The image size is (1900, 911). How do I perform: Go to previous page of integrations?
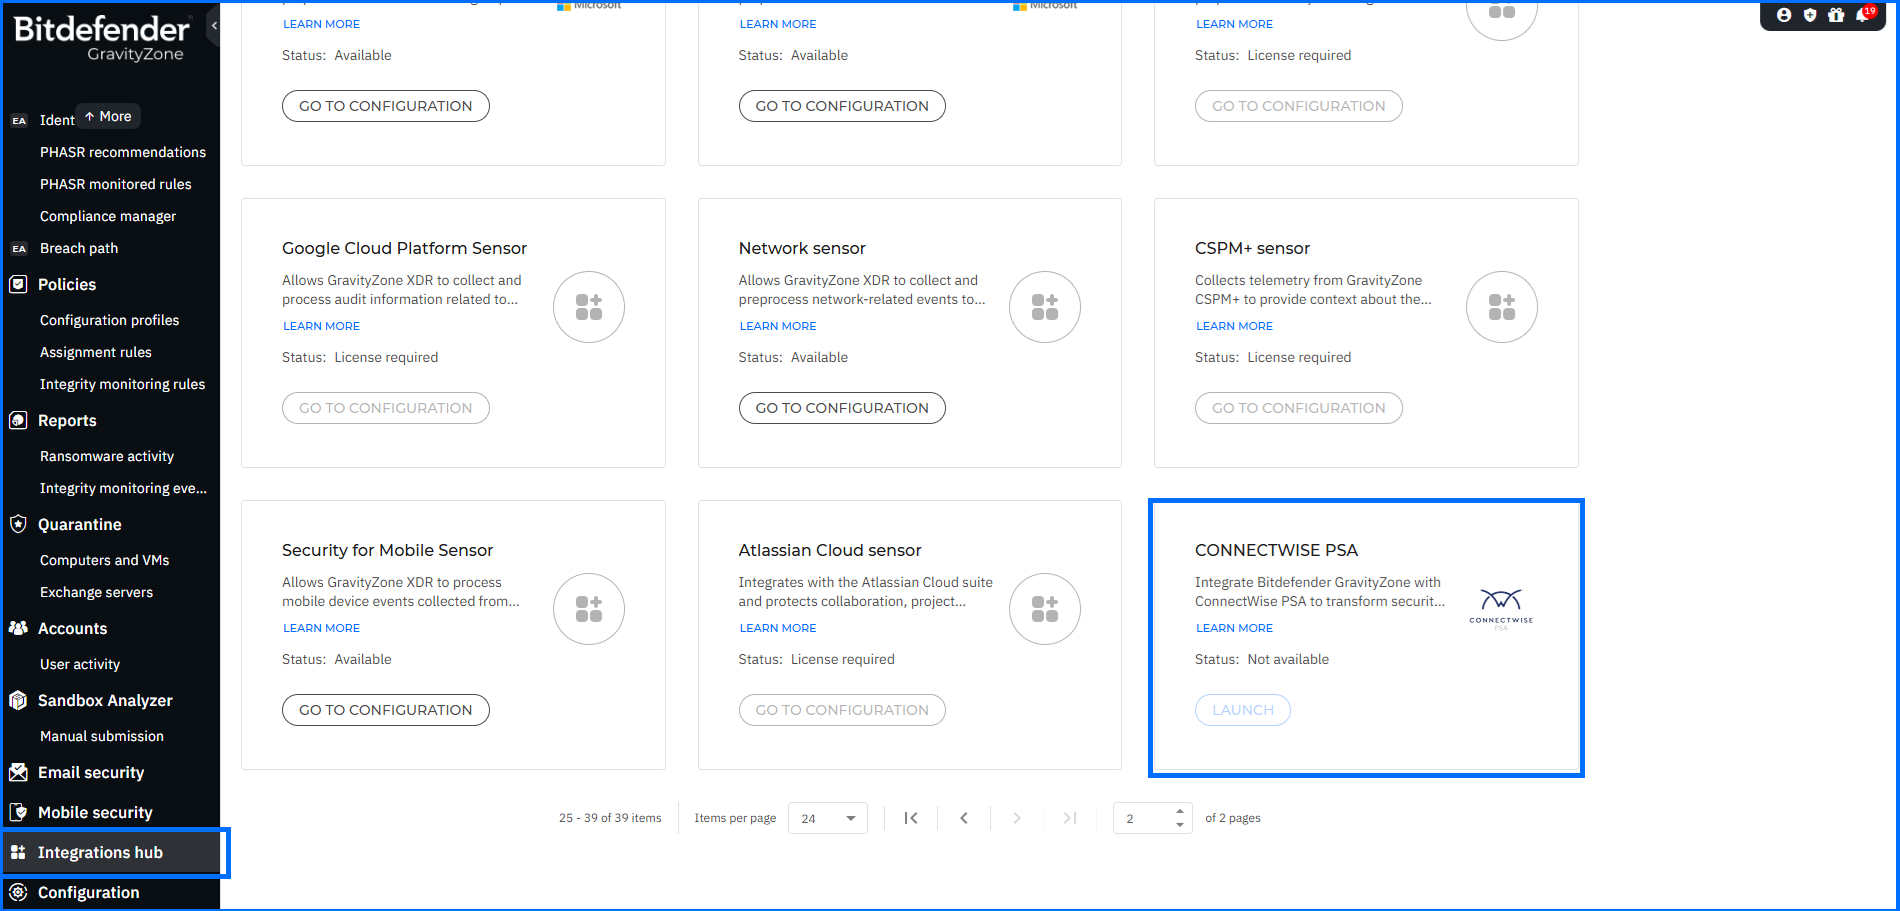click(x=964, y=818)
